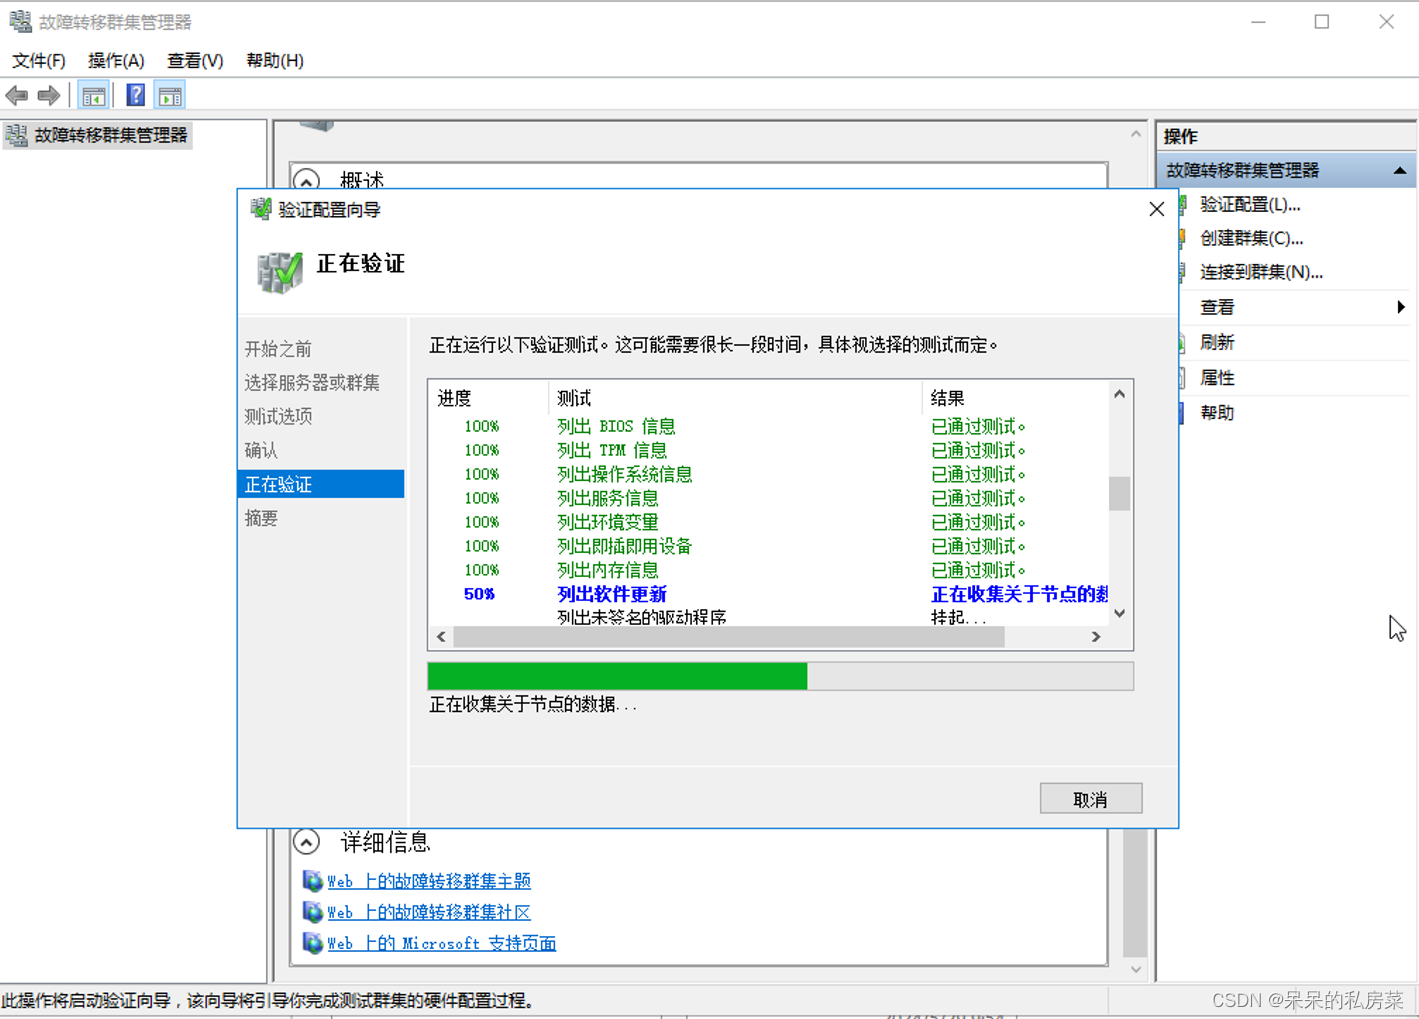Select wizard step 摘要
This screenshot has height=1019, width=1419.
click(x=261, y=518)
